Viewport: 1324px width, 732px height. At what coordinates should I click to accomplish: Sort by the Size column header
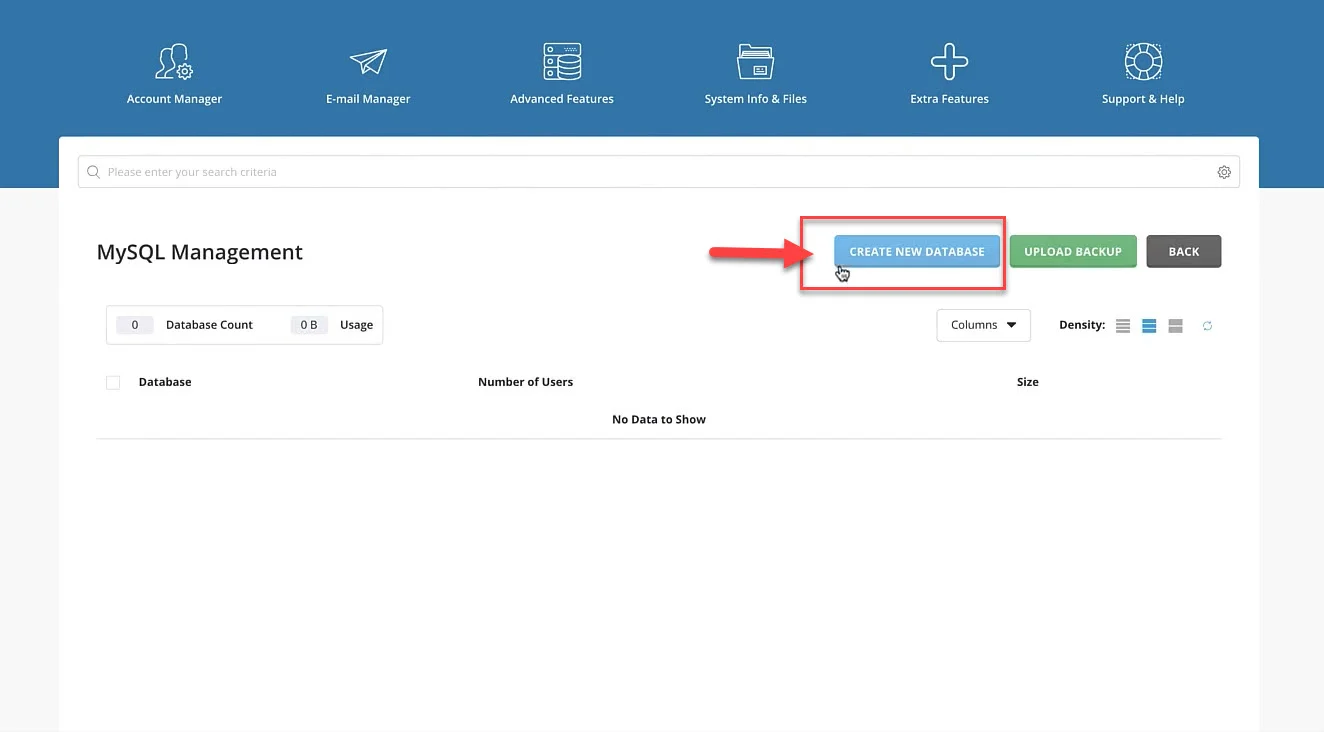pos(1027,382)
